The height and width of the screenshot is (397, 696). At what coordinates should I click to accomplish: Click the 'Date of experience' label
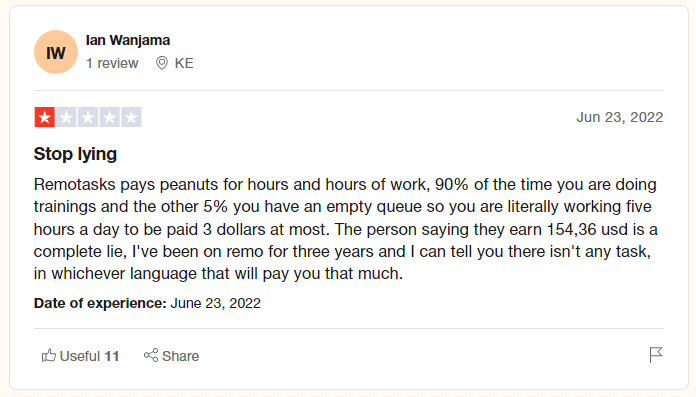100,303
